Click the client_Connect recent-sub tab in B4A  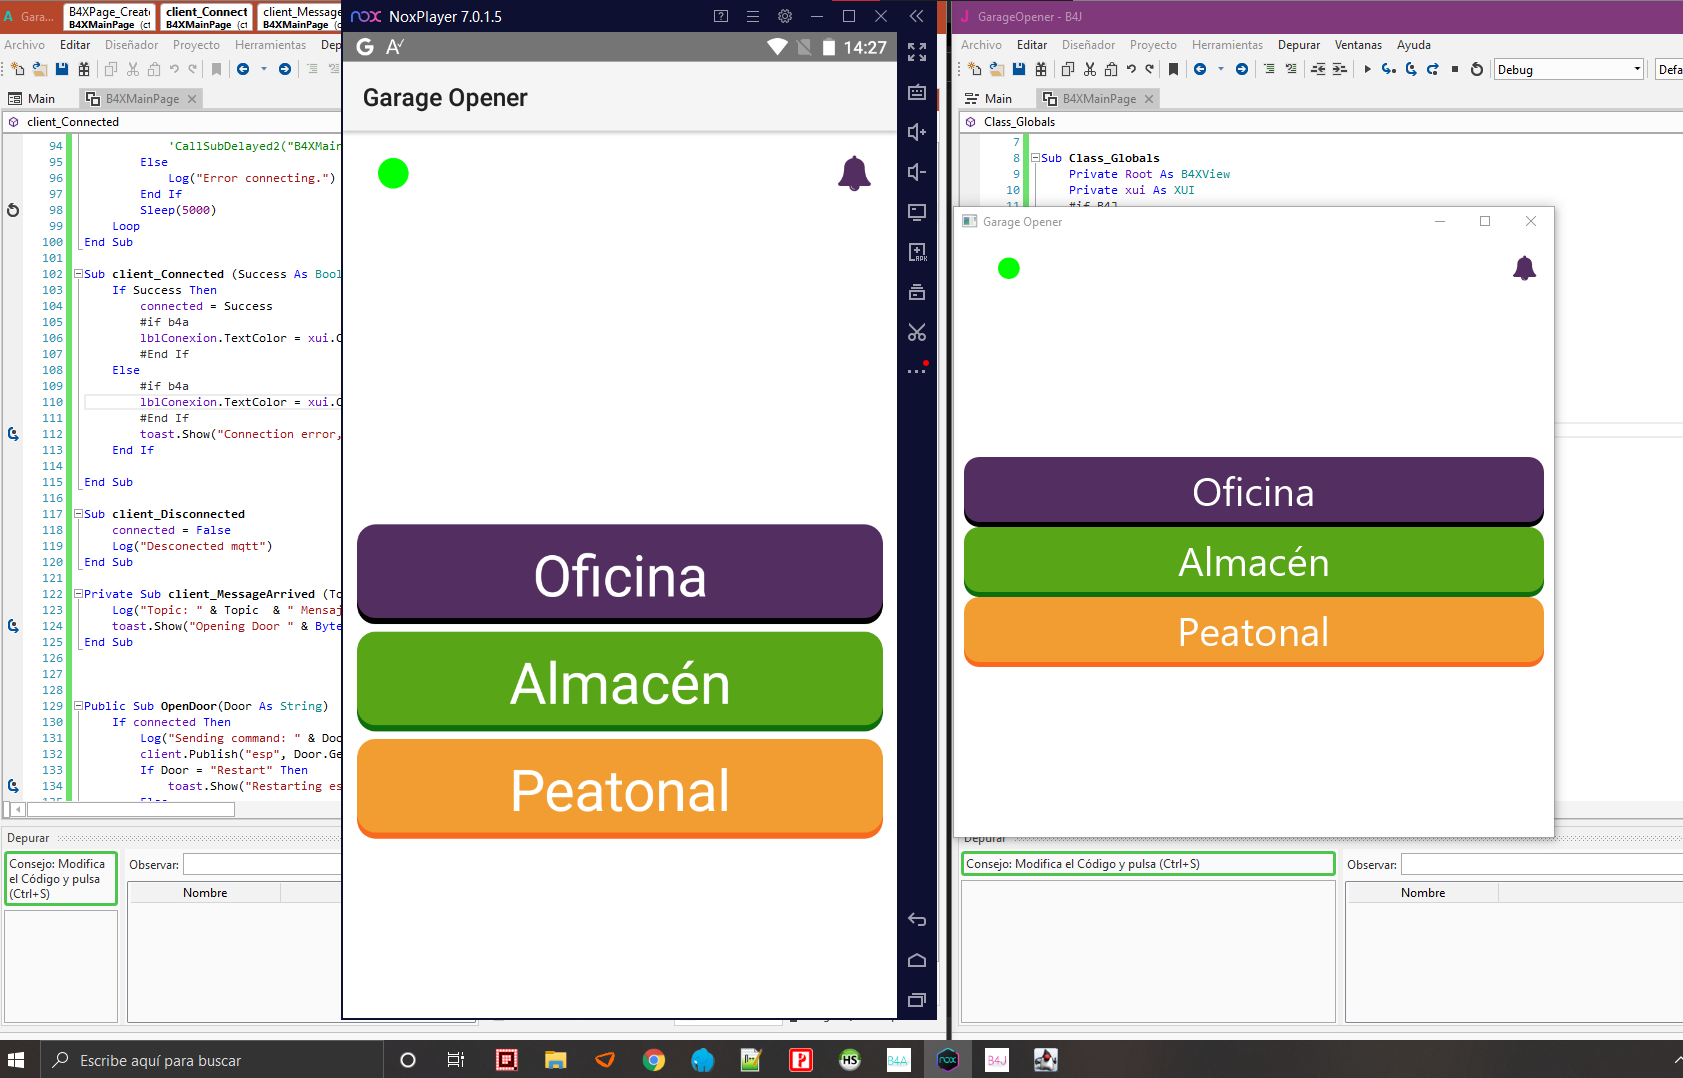(207, 17)
